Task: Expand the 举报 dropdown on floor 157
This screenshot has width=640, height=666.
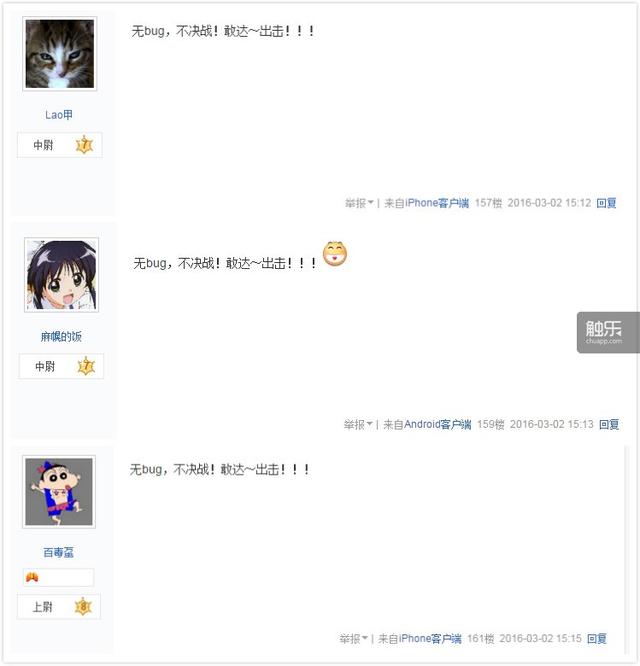Action: click(359, 203)
